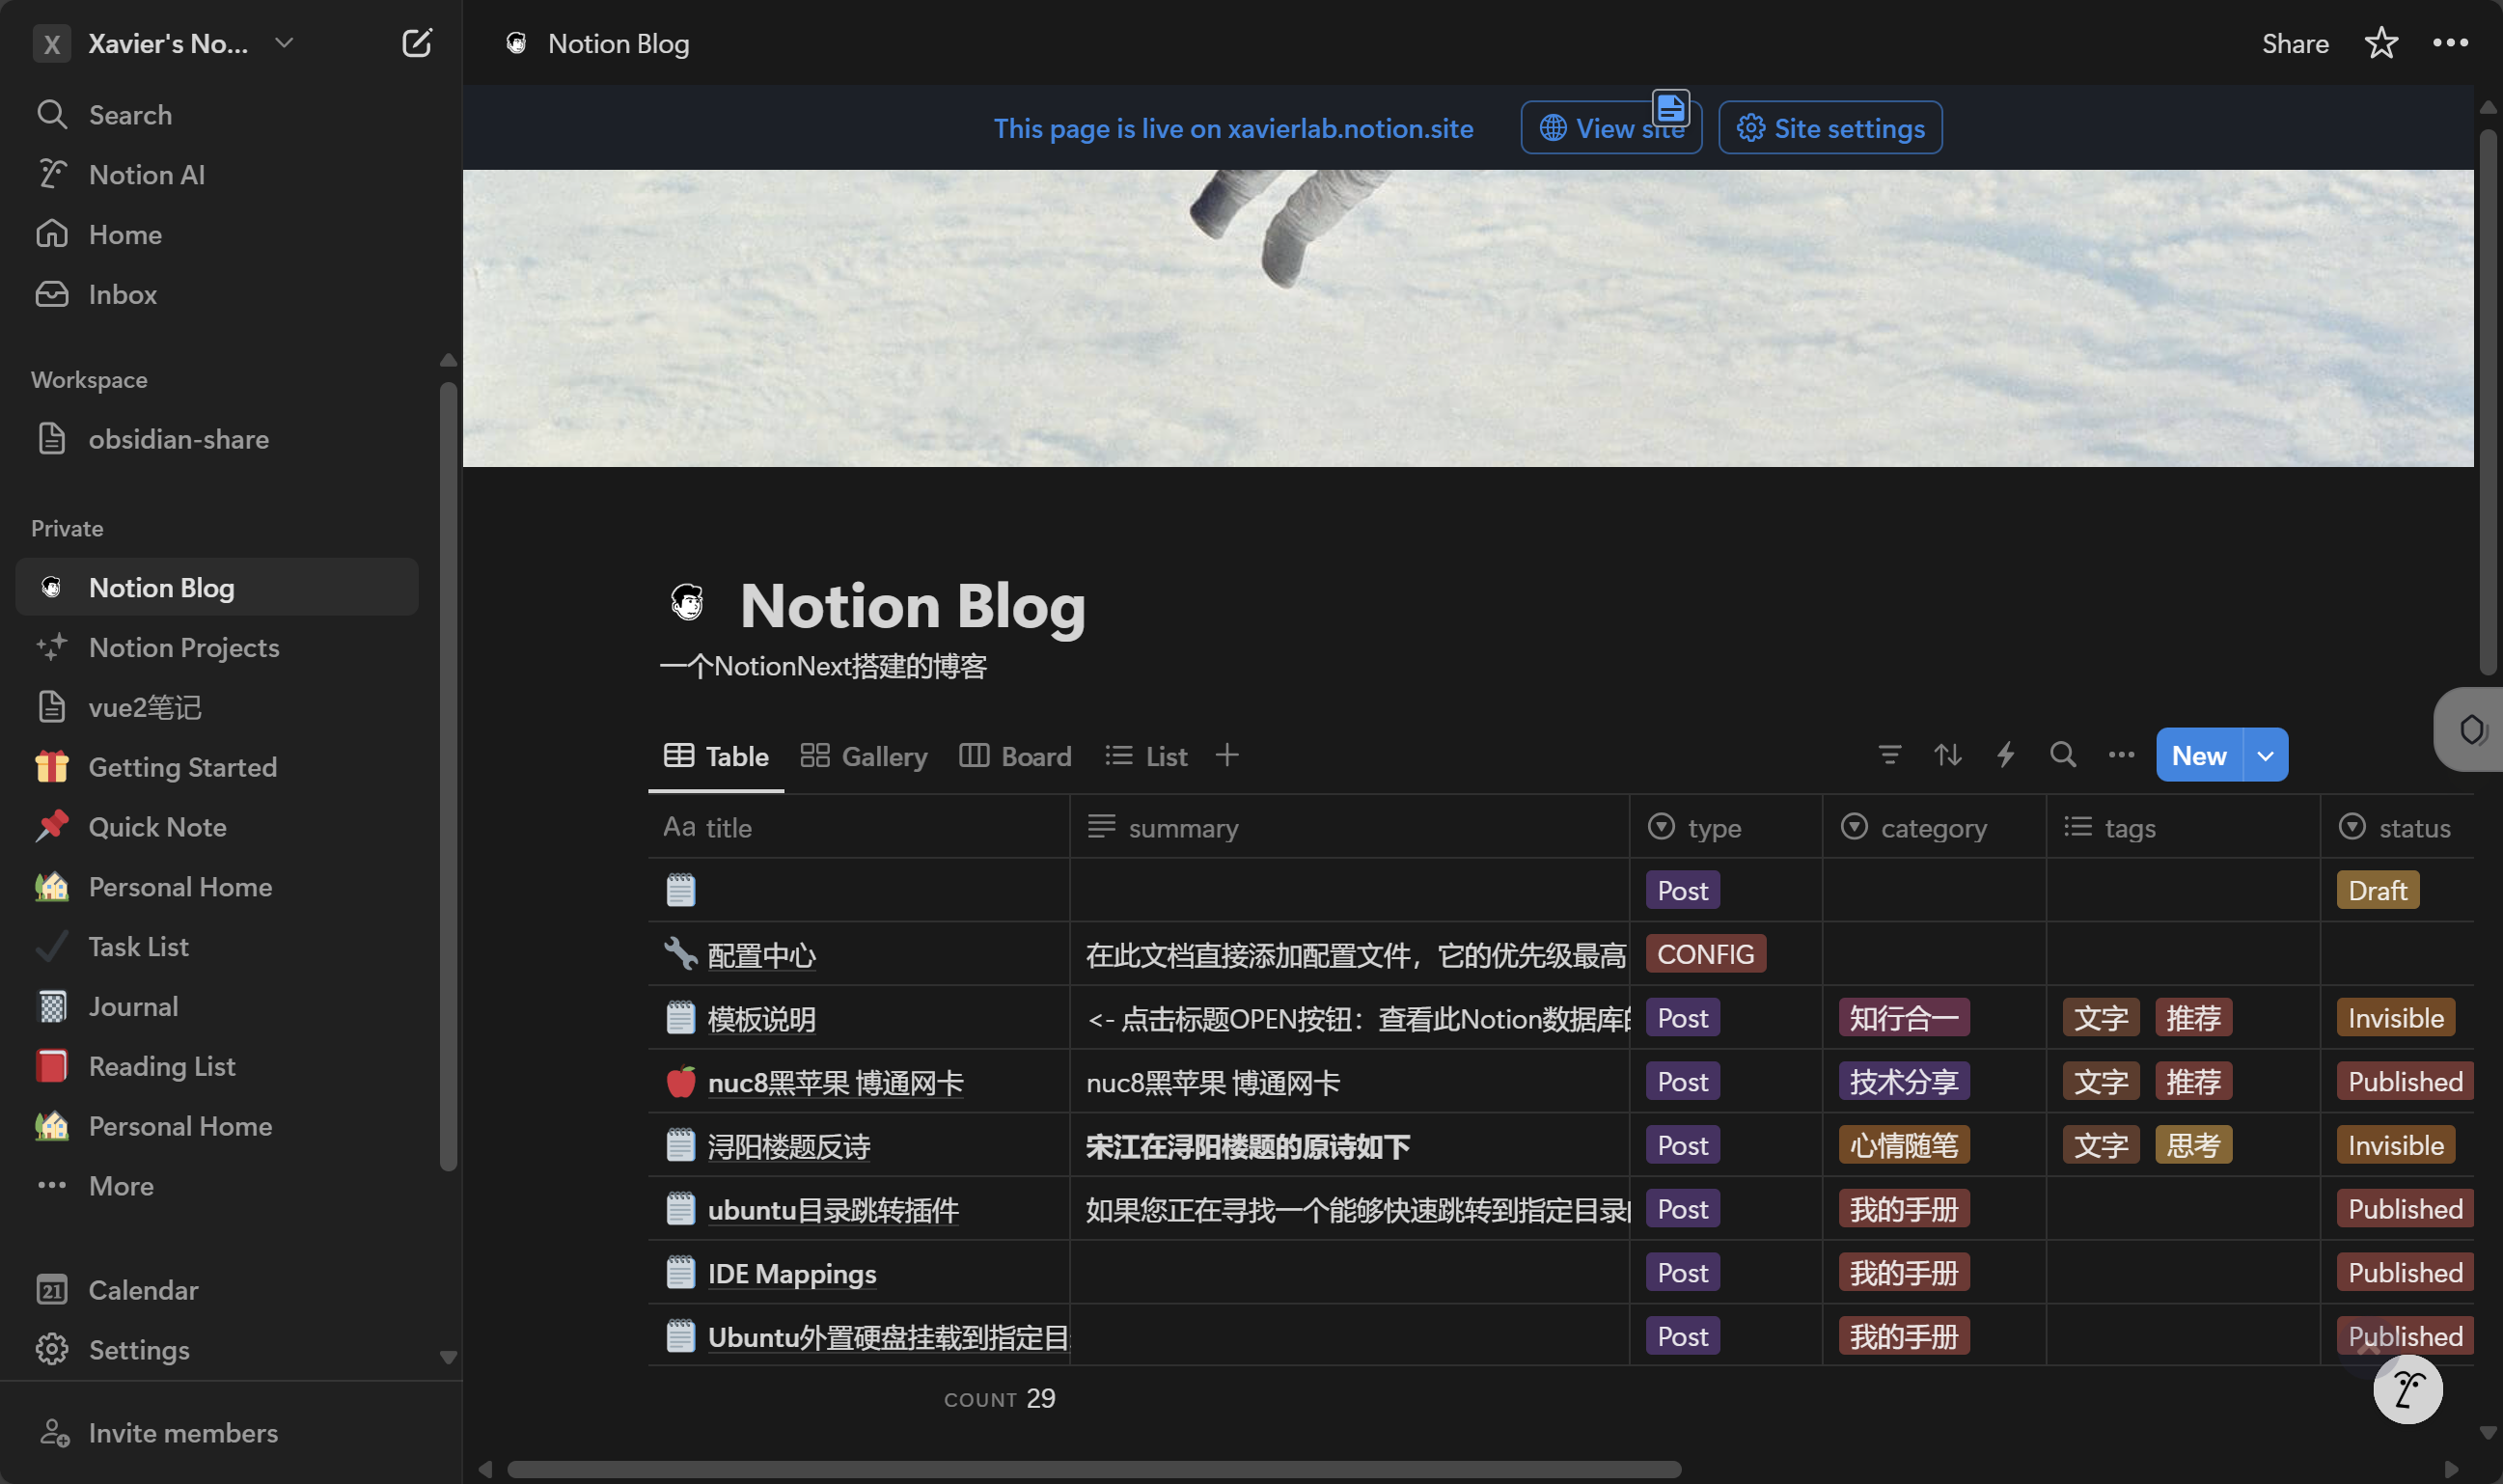Open the nuc8黑苹果 博通网卡 apple row

click(x=836, y=1082)
